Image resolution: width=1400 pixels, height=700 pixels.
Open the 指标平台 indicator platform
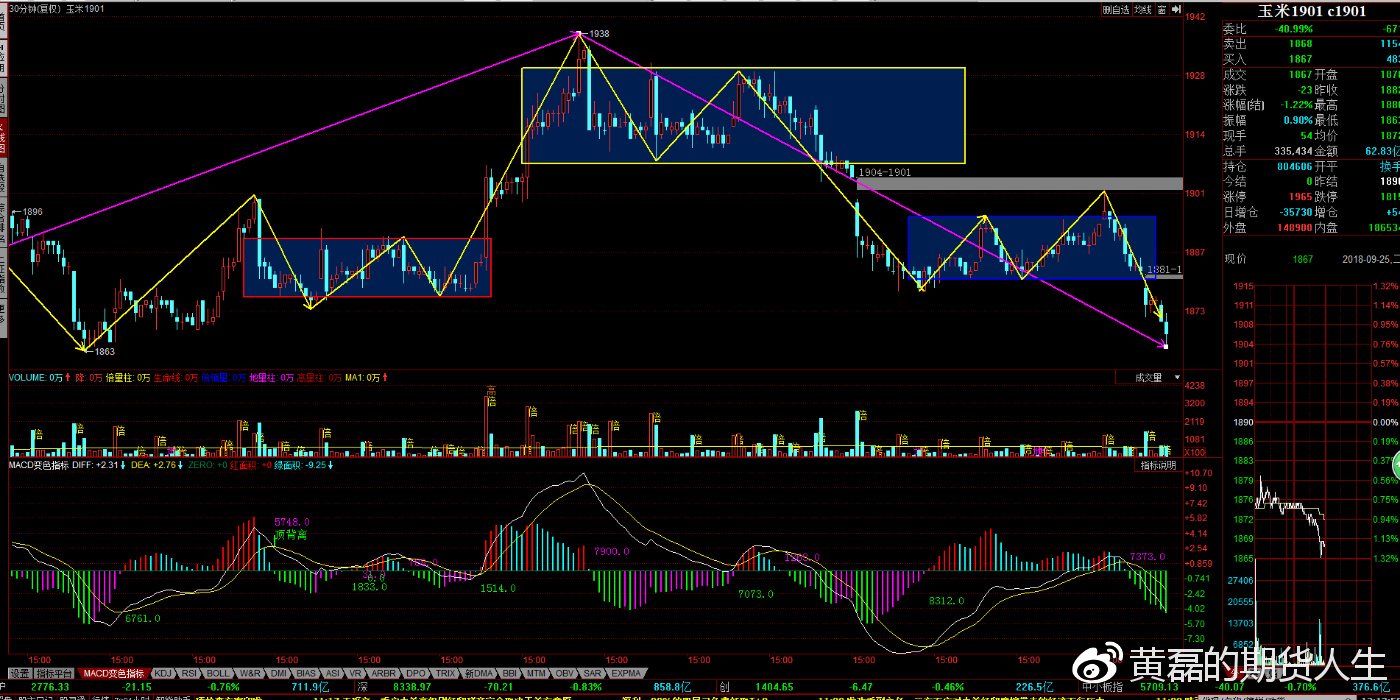[x=55, y=674]
